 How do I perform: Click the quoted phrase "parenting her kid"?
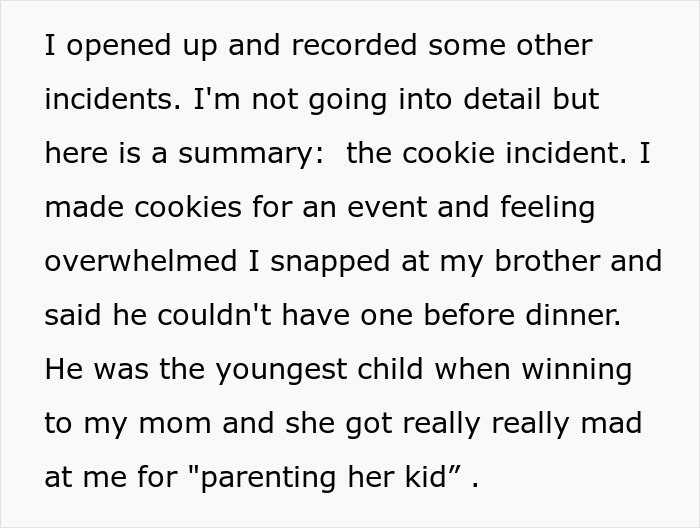[331, 478]
